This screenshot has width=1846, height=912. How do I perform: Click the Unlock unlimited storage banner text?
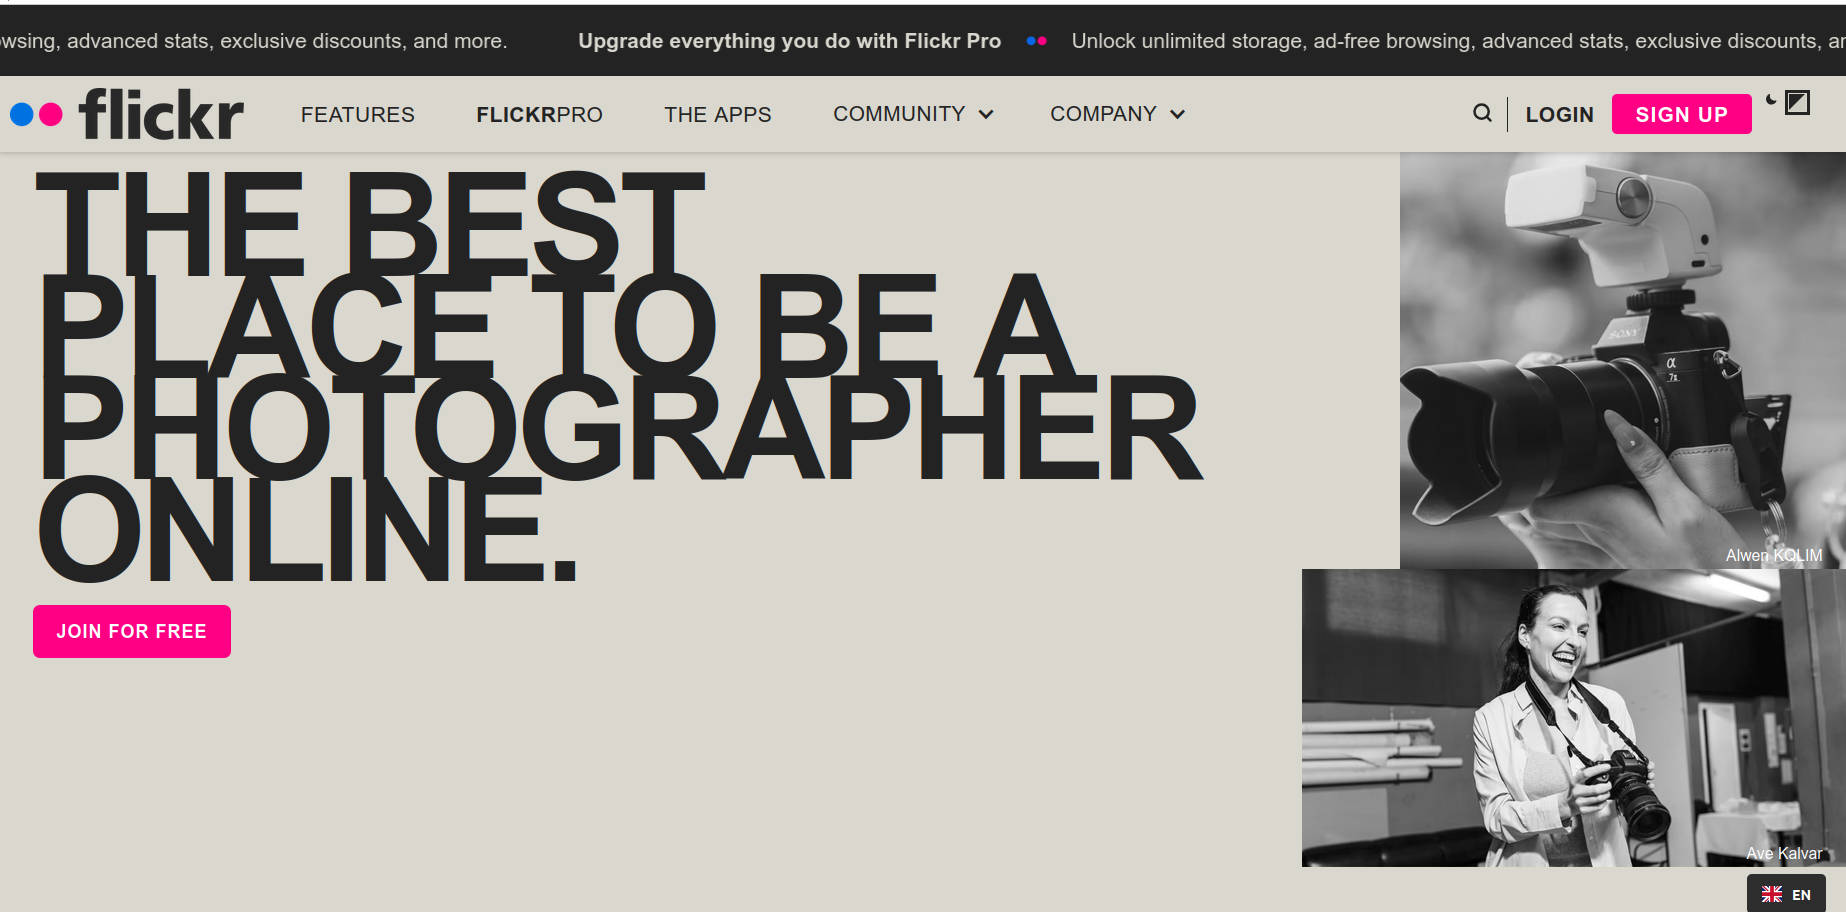click(1450, 41)
